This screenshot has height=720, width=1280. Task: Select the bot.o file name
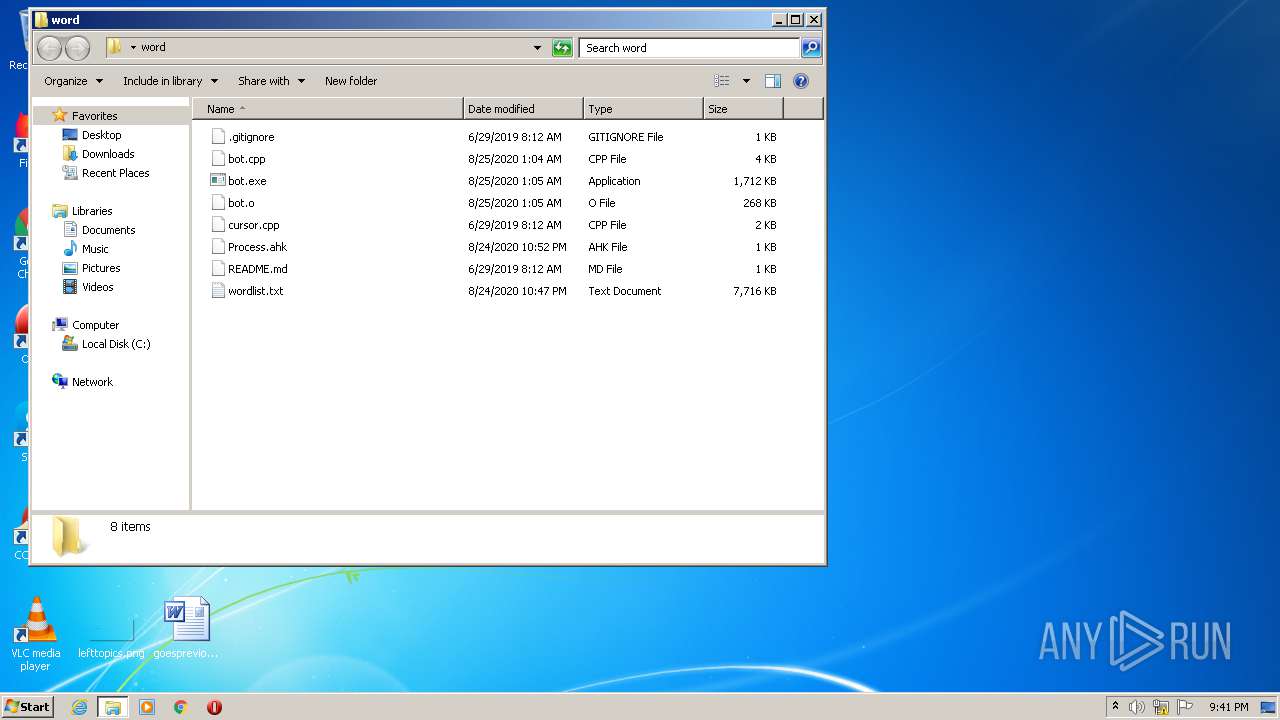pyautogui.click(x=241, y=203)
